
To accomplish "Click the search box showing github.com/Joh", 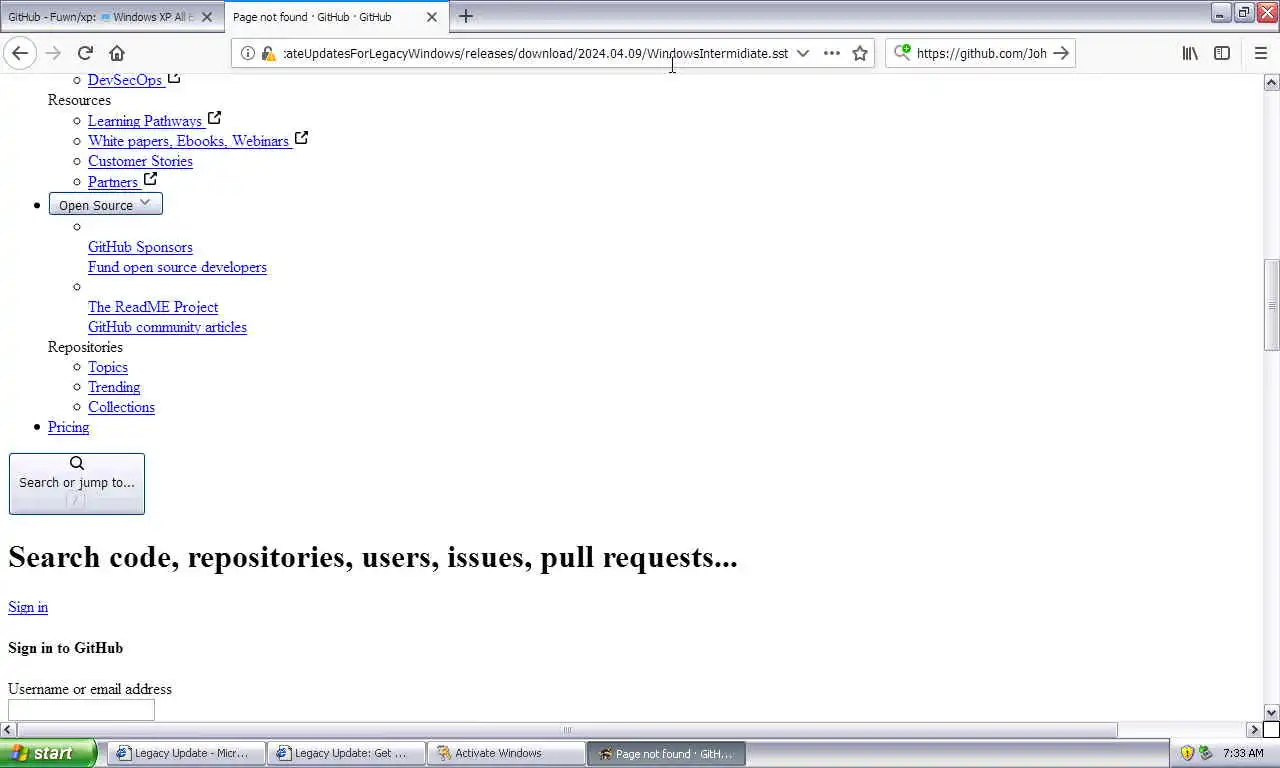I will click(x=980, y=53).
